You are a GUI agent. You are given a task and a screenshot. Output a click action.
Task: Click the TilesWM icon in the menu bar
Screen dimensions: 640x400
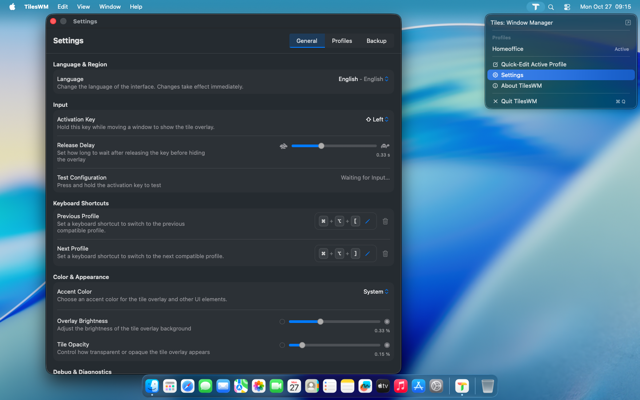point(536,7)
